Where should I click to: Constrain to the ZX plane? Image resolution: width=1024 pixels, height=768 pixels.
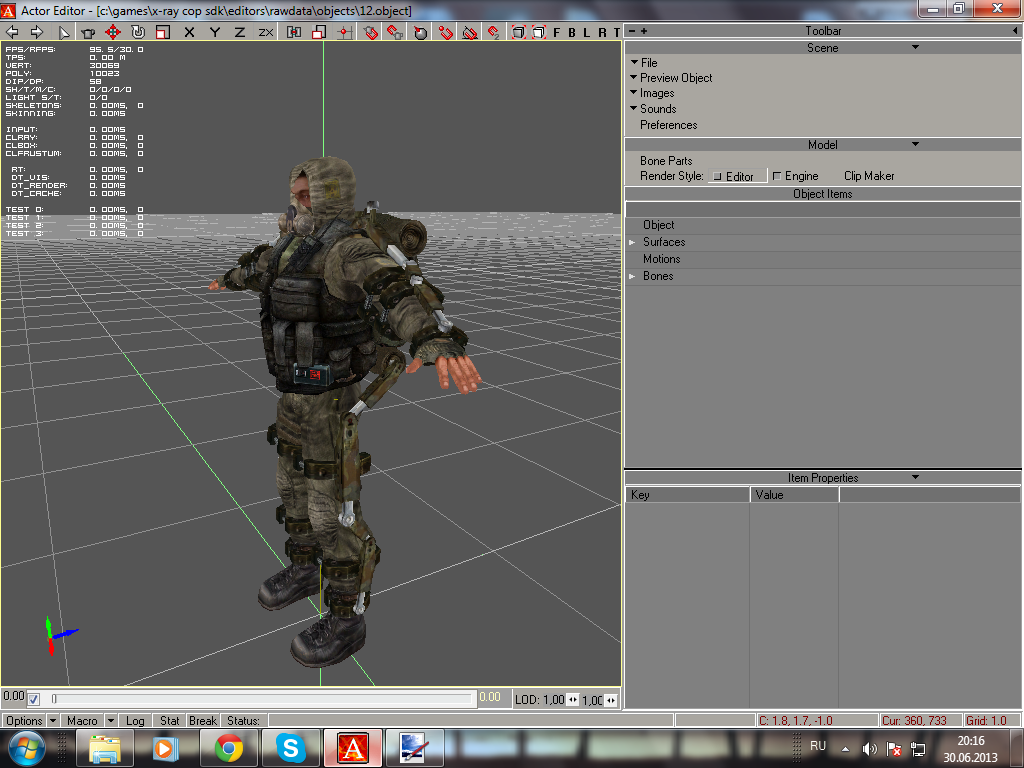pos(265,32)
